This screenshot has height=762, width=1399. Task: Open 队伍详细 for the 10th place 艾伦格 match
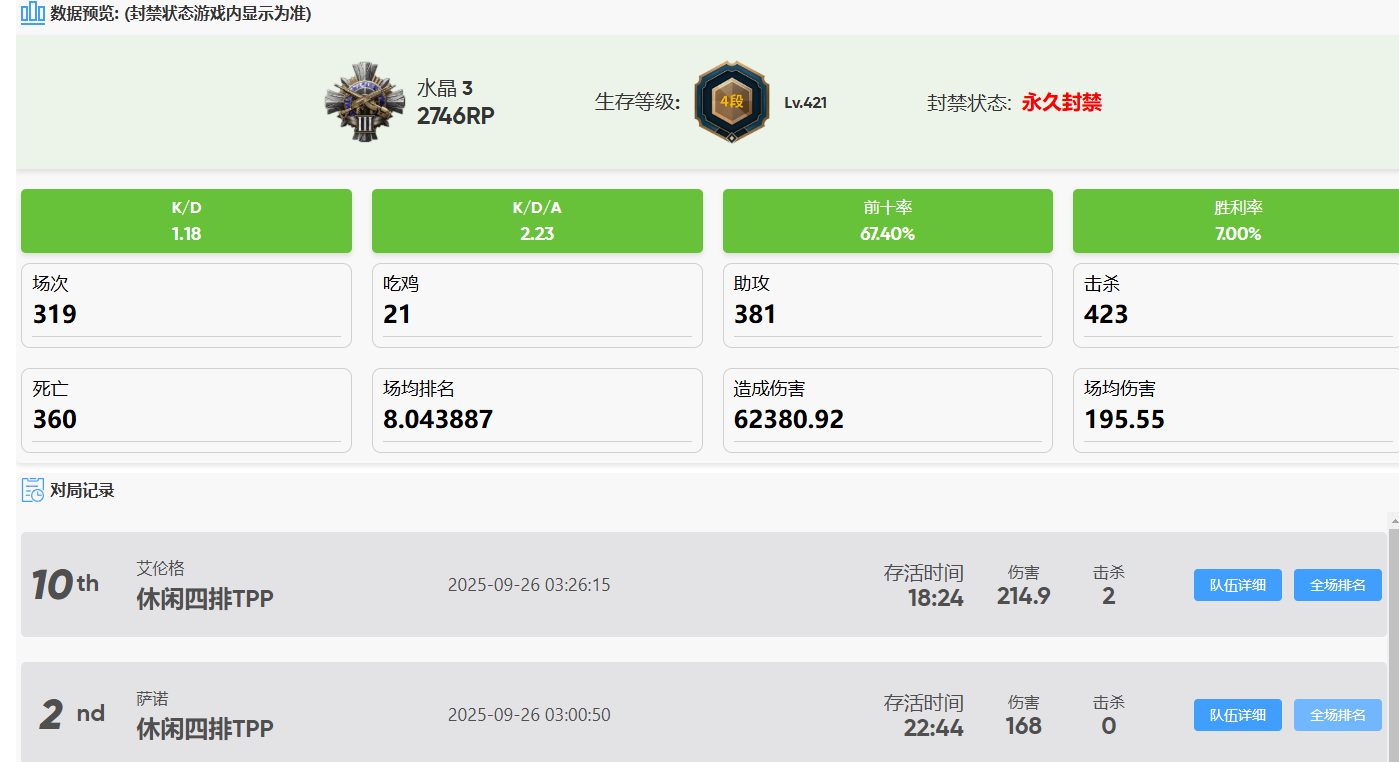(1237, 585)
